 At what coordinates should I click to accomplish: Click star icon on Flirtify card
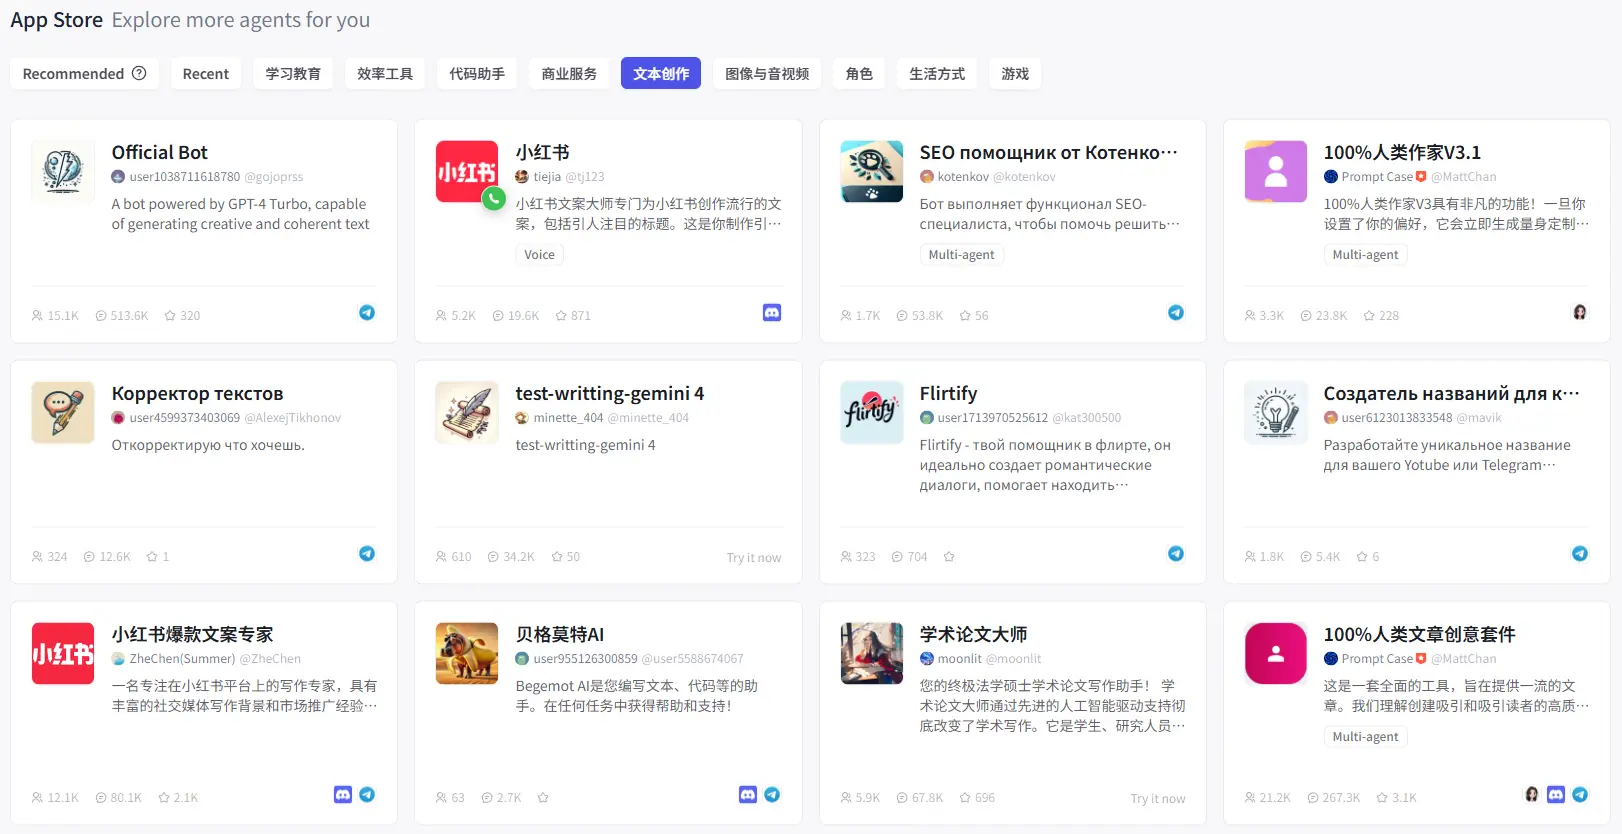(x=949, y=557)
